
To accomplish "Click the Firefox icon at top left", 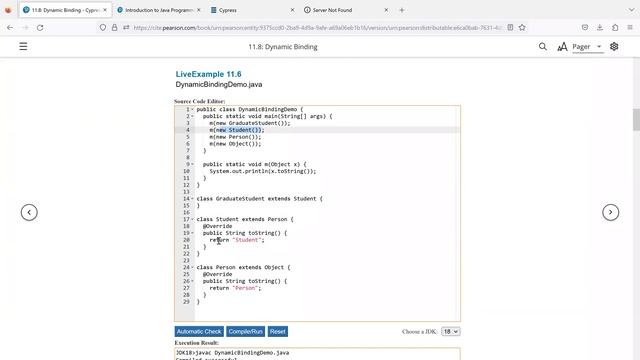I will click(8, 10).
